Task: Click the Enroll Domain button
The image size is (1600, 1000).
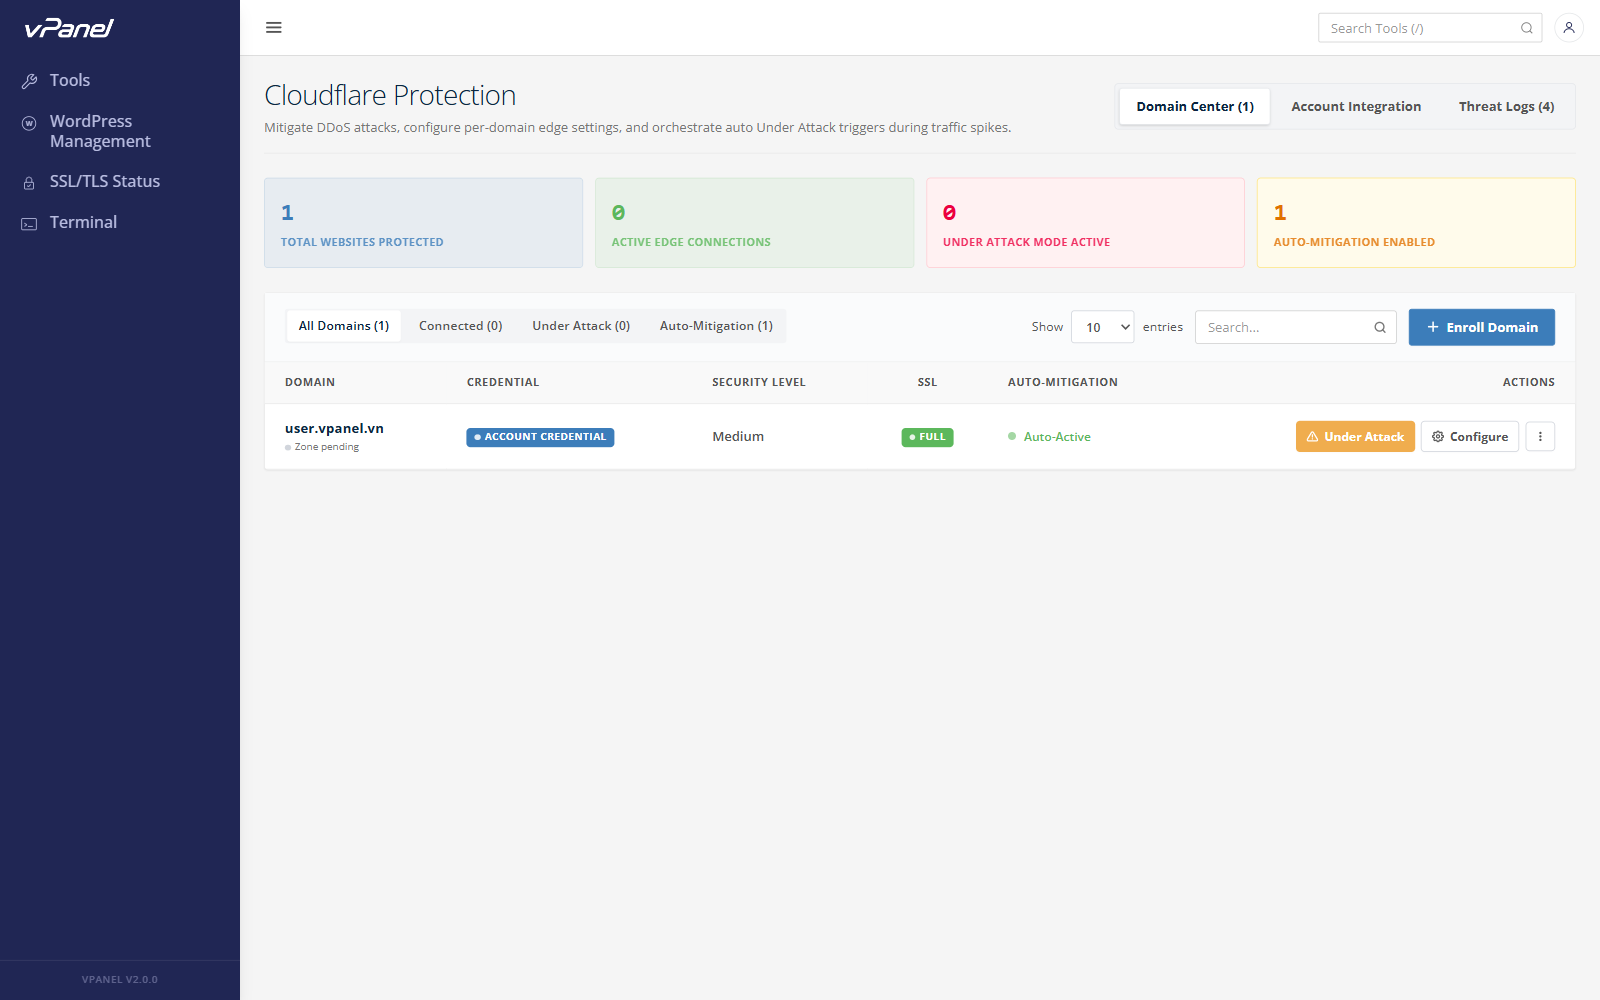Action: [x=1481, y=327]
